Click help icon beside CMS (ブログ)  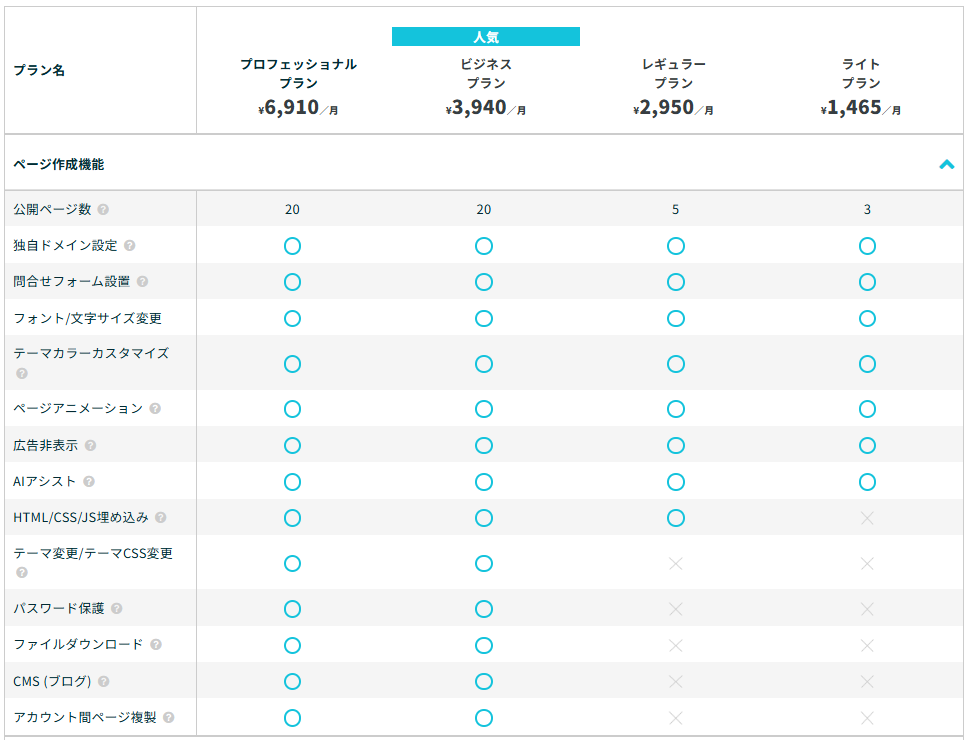click(104, 682)
